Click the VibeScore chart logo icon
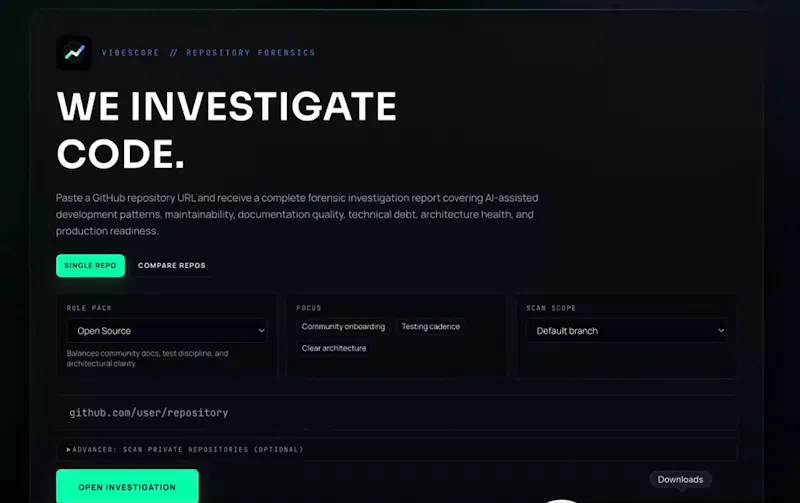 (74, 53)
